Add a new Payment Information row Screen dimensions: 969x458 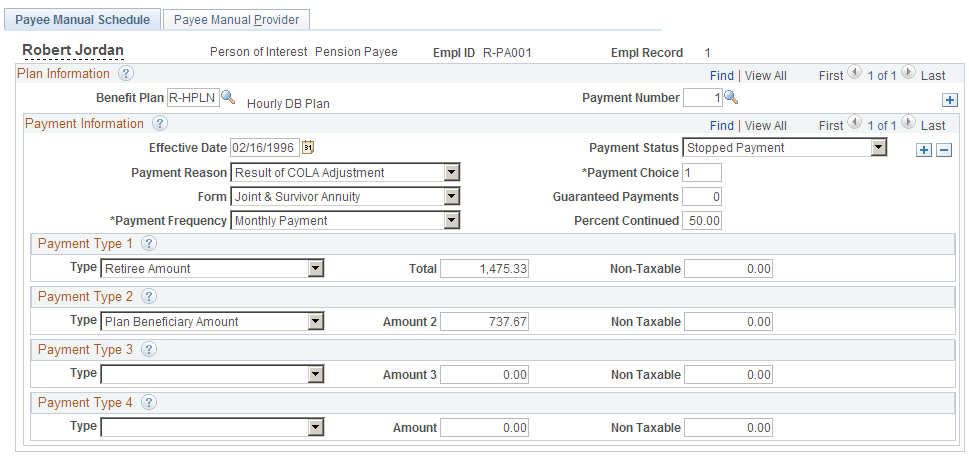(924, 150)
